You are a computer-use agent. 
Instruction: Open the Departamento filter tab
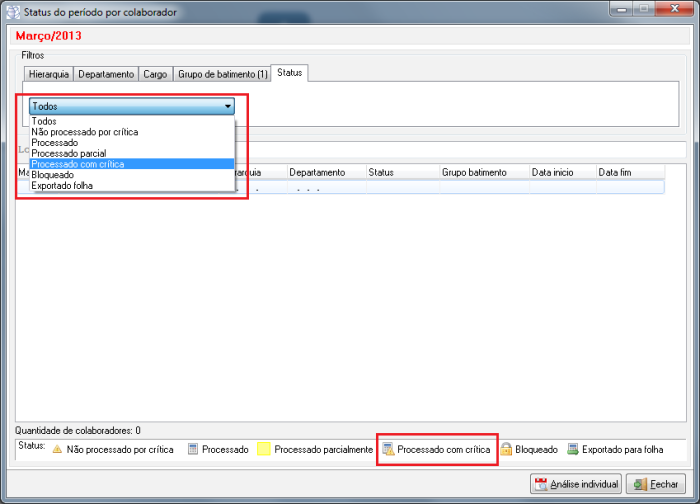[x=106, y=74]
